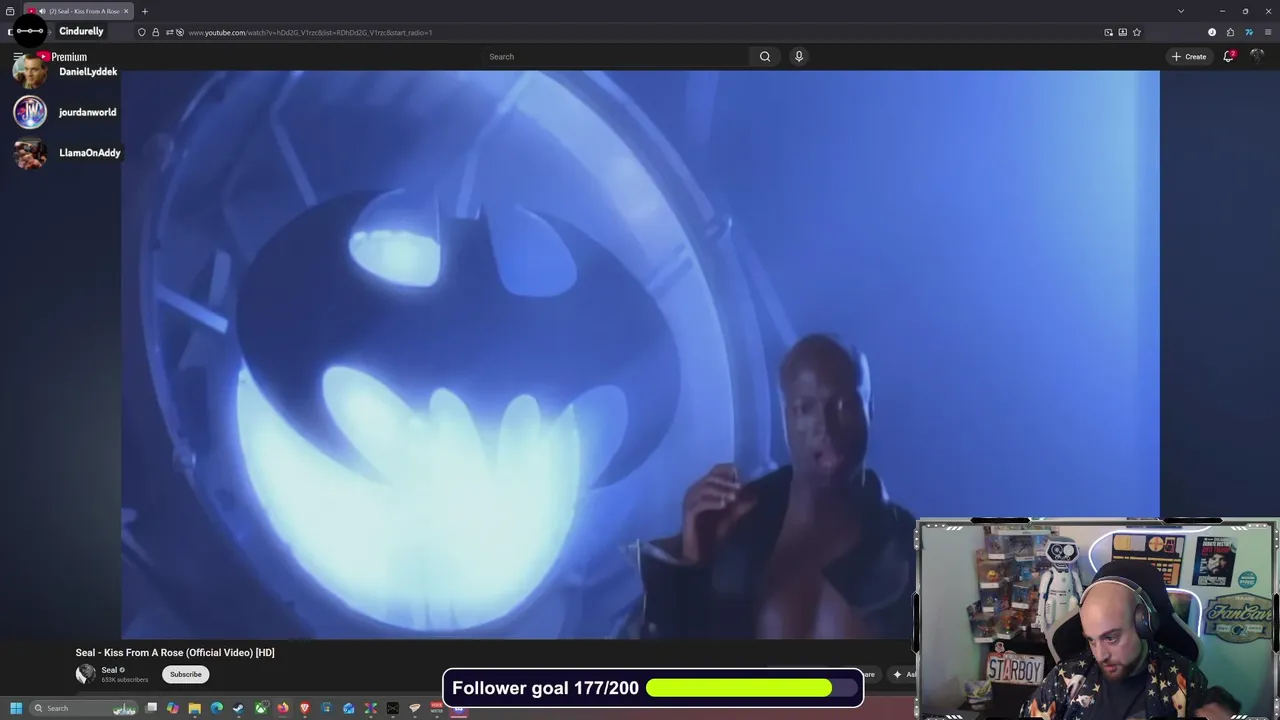Viewport: 1280px width, 720px height.
Task: Open Microsoft Store from the taskbar
Action: (x=327, y=708)
